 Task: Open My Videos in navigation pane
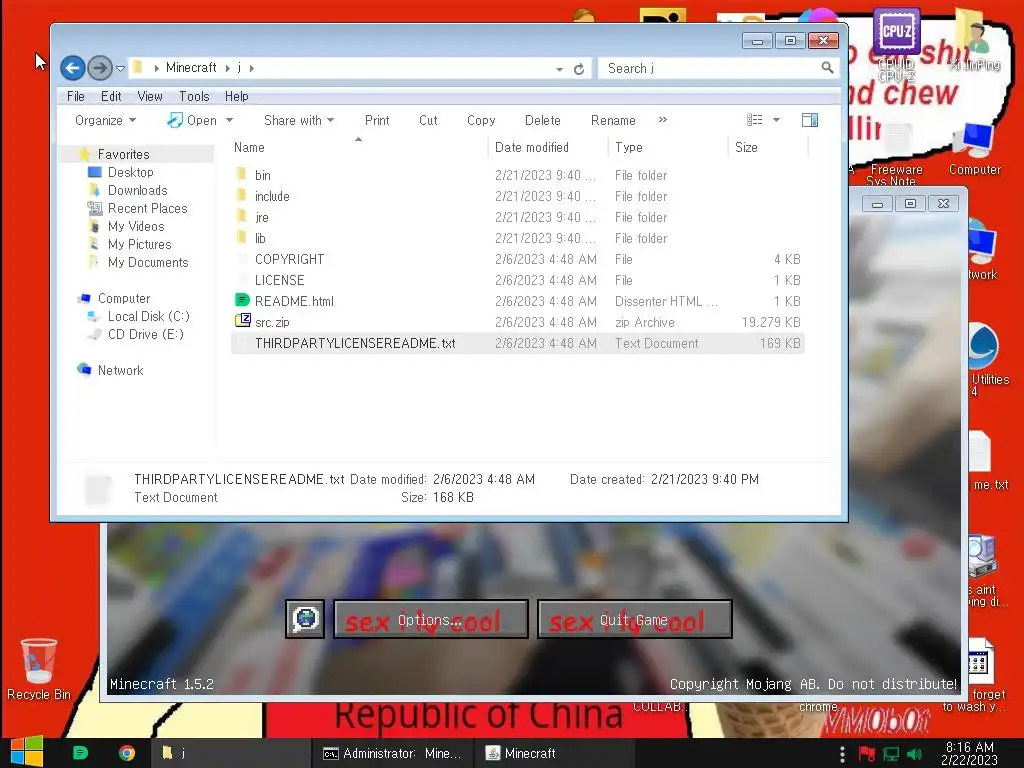click(136, 226)
